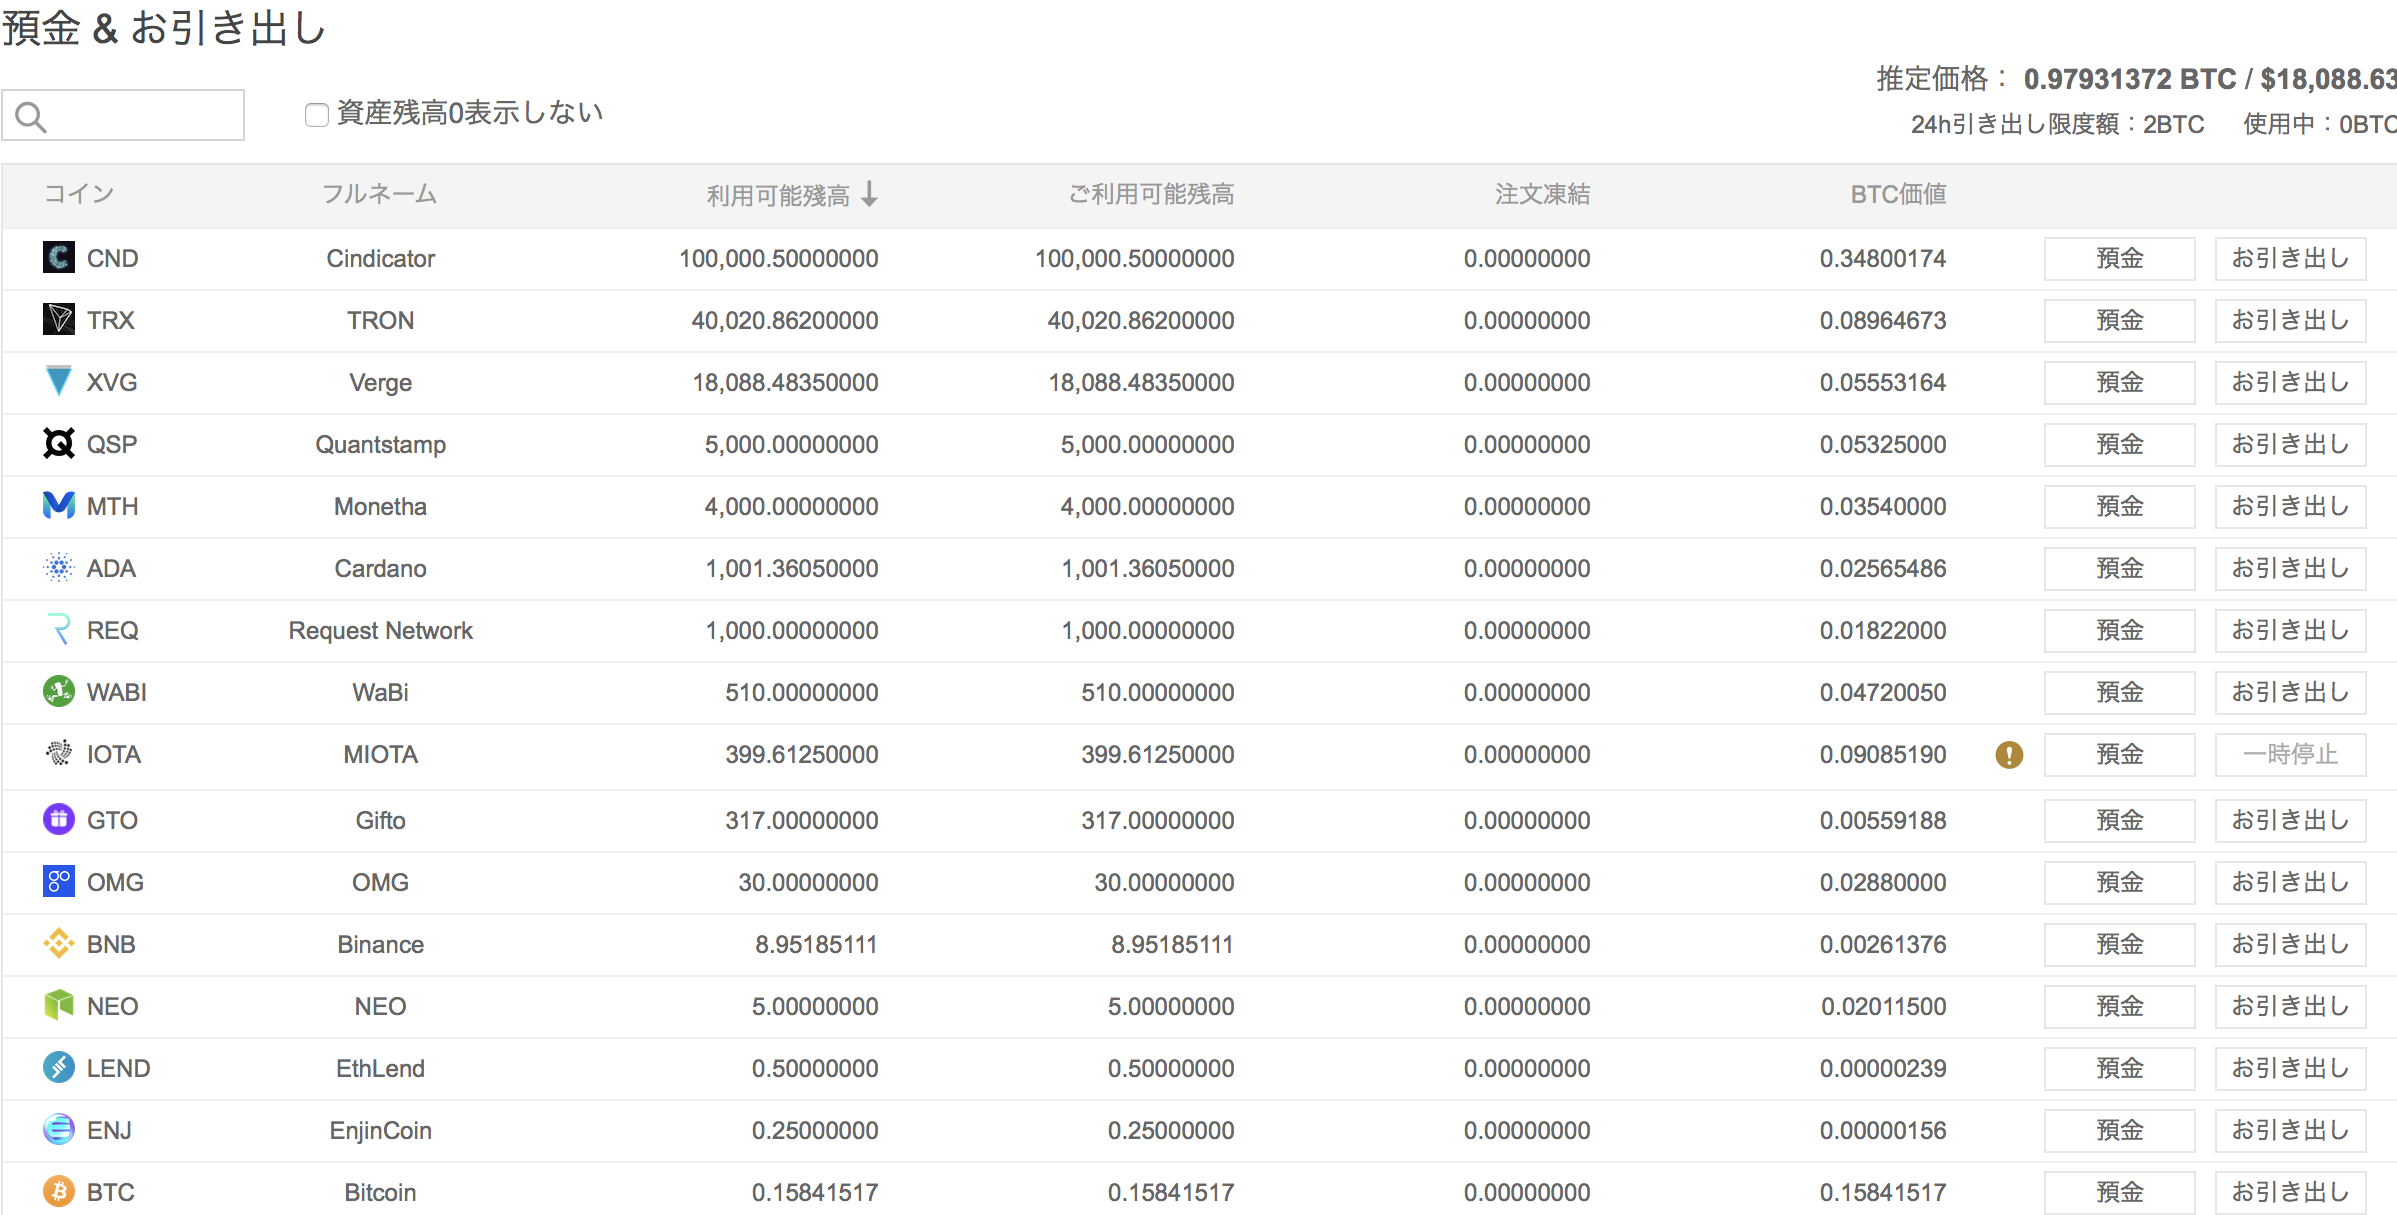Click the Quantstamp coin icon

(59, 444)
